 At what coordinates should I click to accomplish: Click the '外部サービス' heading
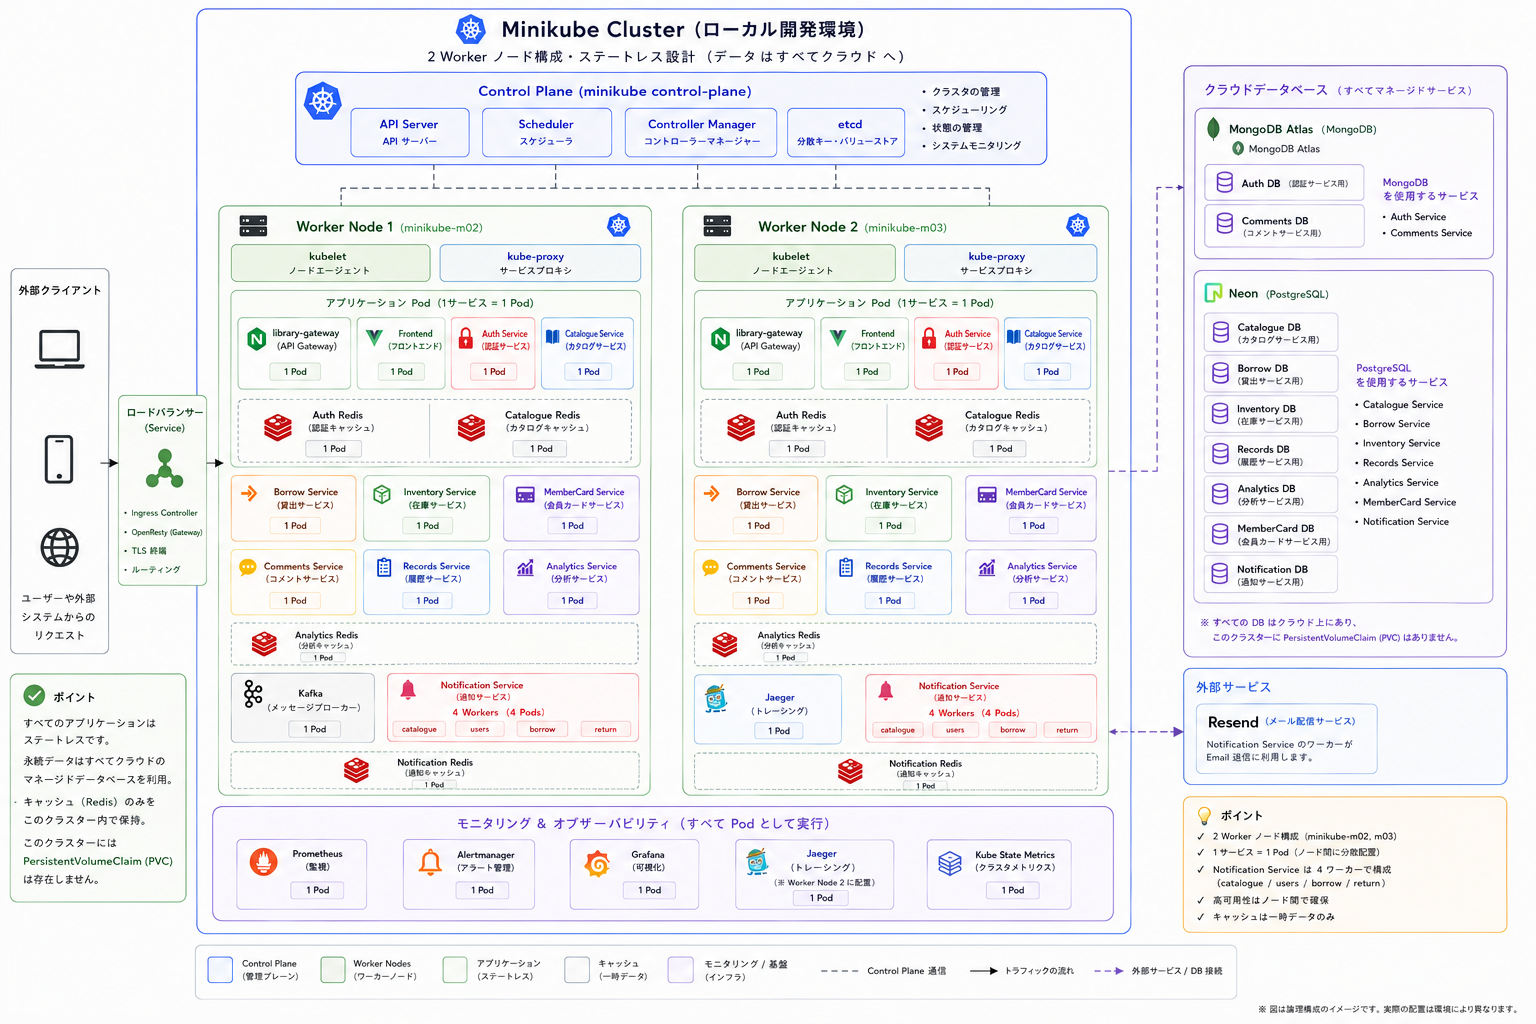[1234, 687]
